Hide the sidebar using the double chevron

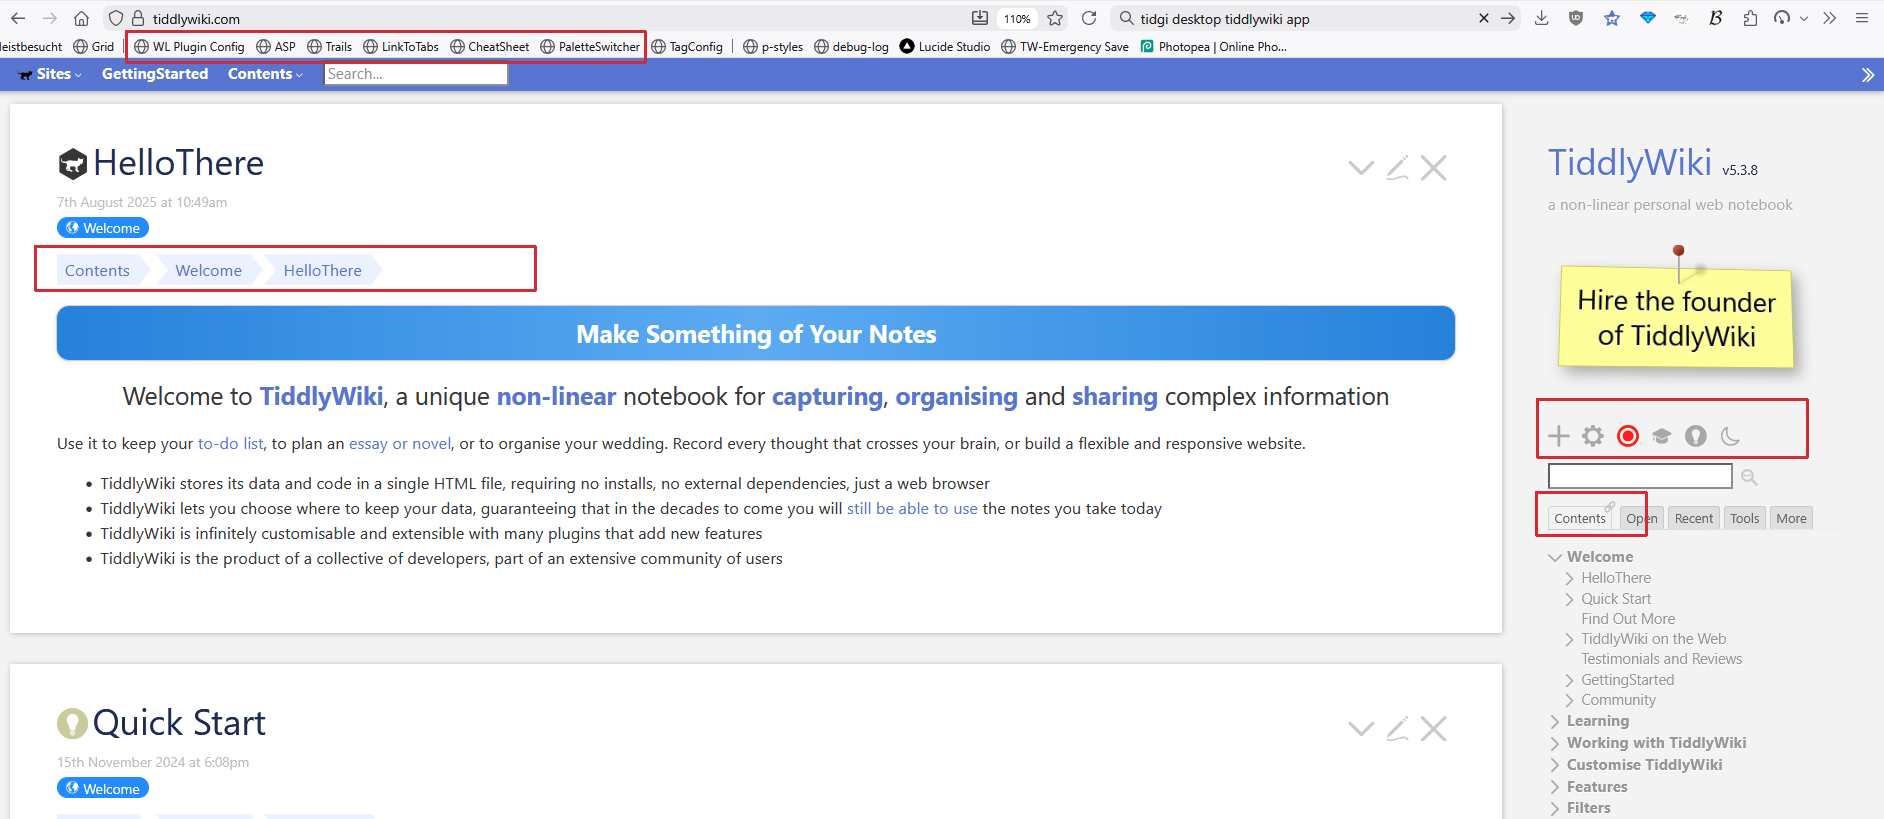(x=1867, y=75)
